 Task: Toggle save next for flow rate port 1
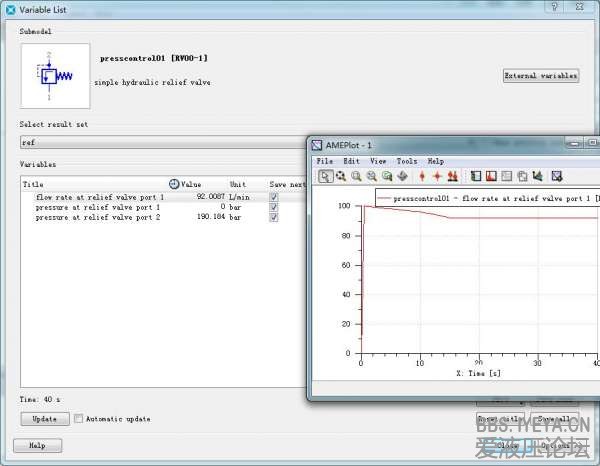pos(274,197)
